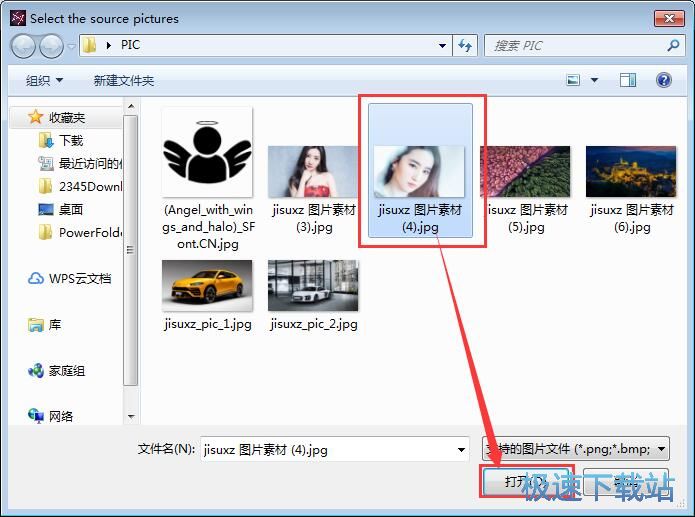The width and height of the screenshot is (695, 517).
Task: Open the 桌面 desktop folder in sidebar
Action: coord(70,209)
